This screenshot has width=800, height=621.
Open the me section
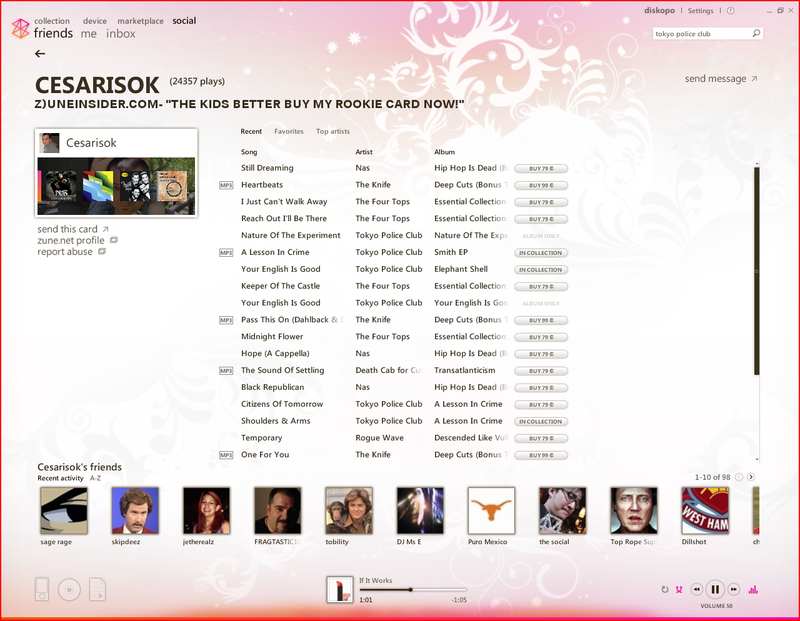pyautogui.click(x=89, y=34)
